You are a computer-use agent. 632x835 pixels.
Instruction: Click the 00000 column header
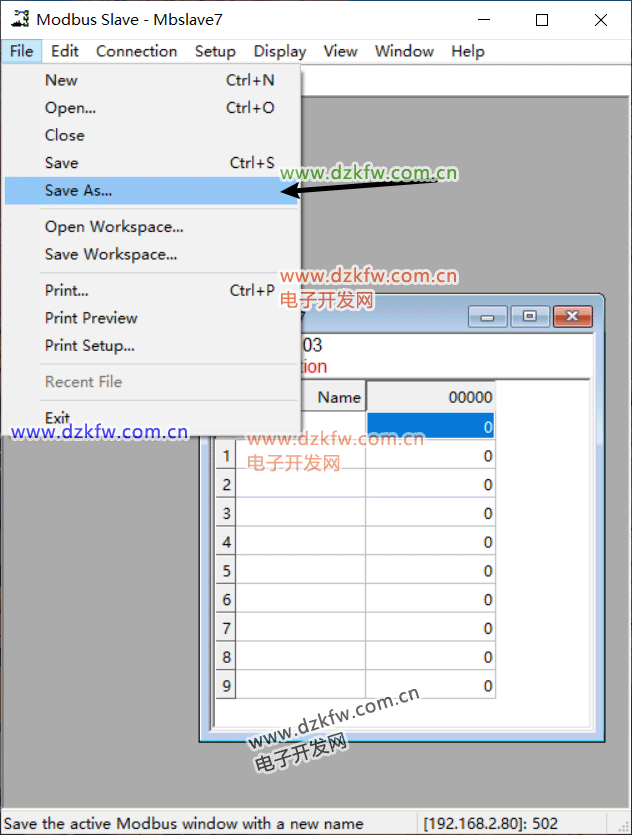[431, 397]
